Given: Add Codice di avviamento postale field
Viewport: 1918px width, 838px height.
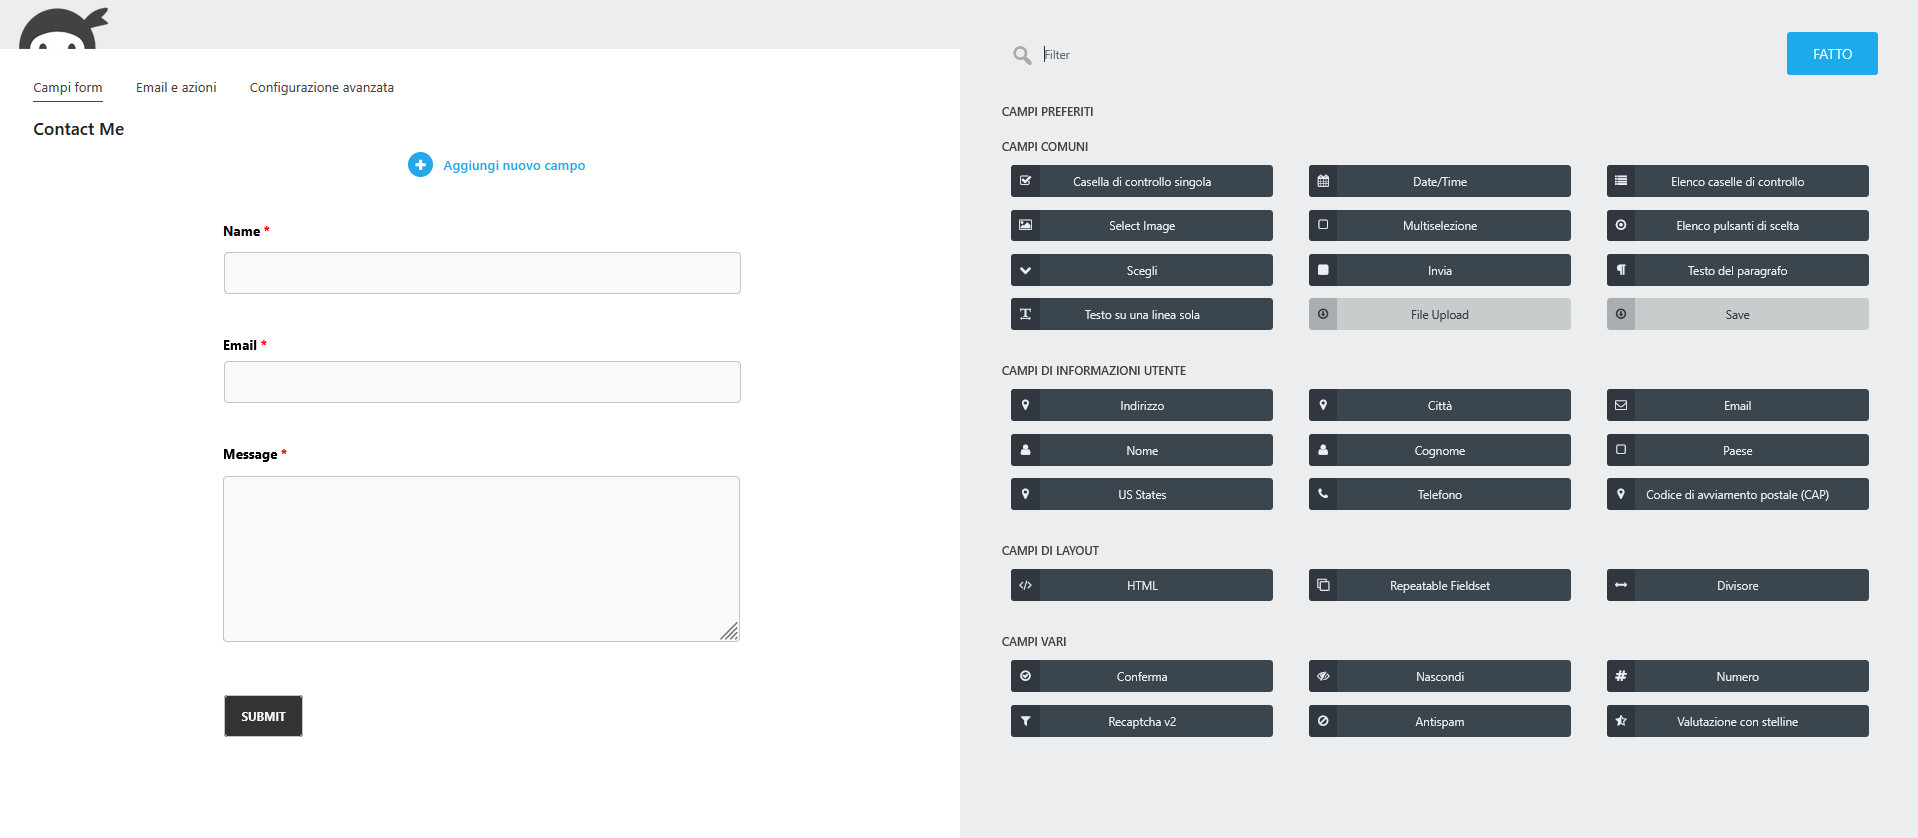Looking at the screenshot, I should click(1737, 494).
